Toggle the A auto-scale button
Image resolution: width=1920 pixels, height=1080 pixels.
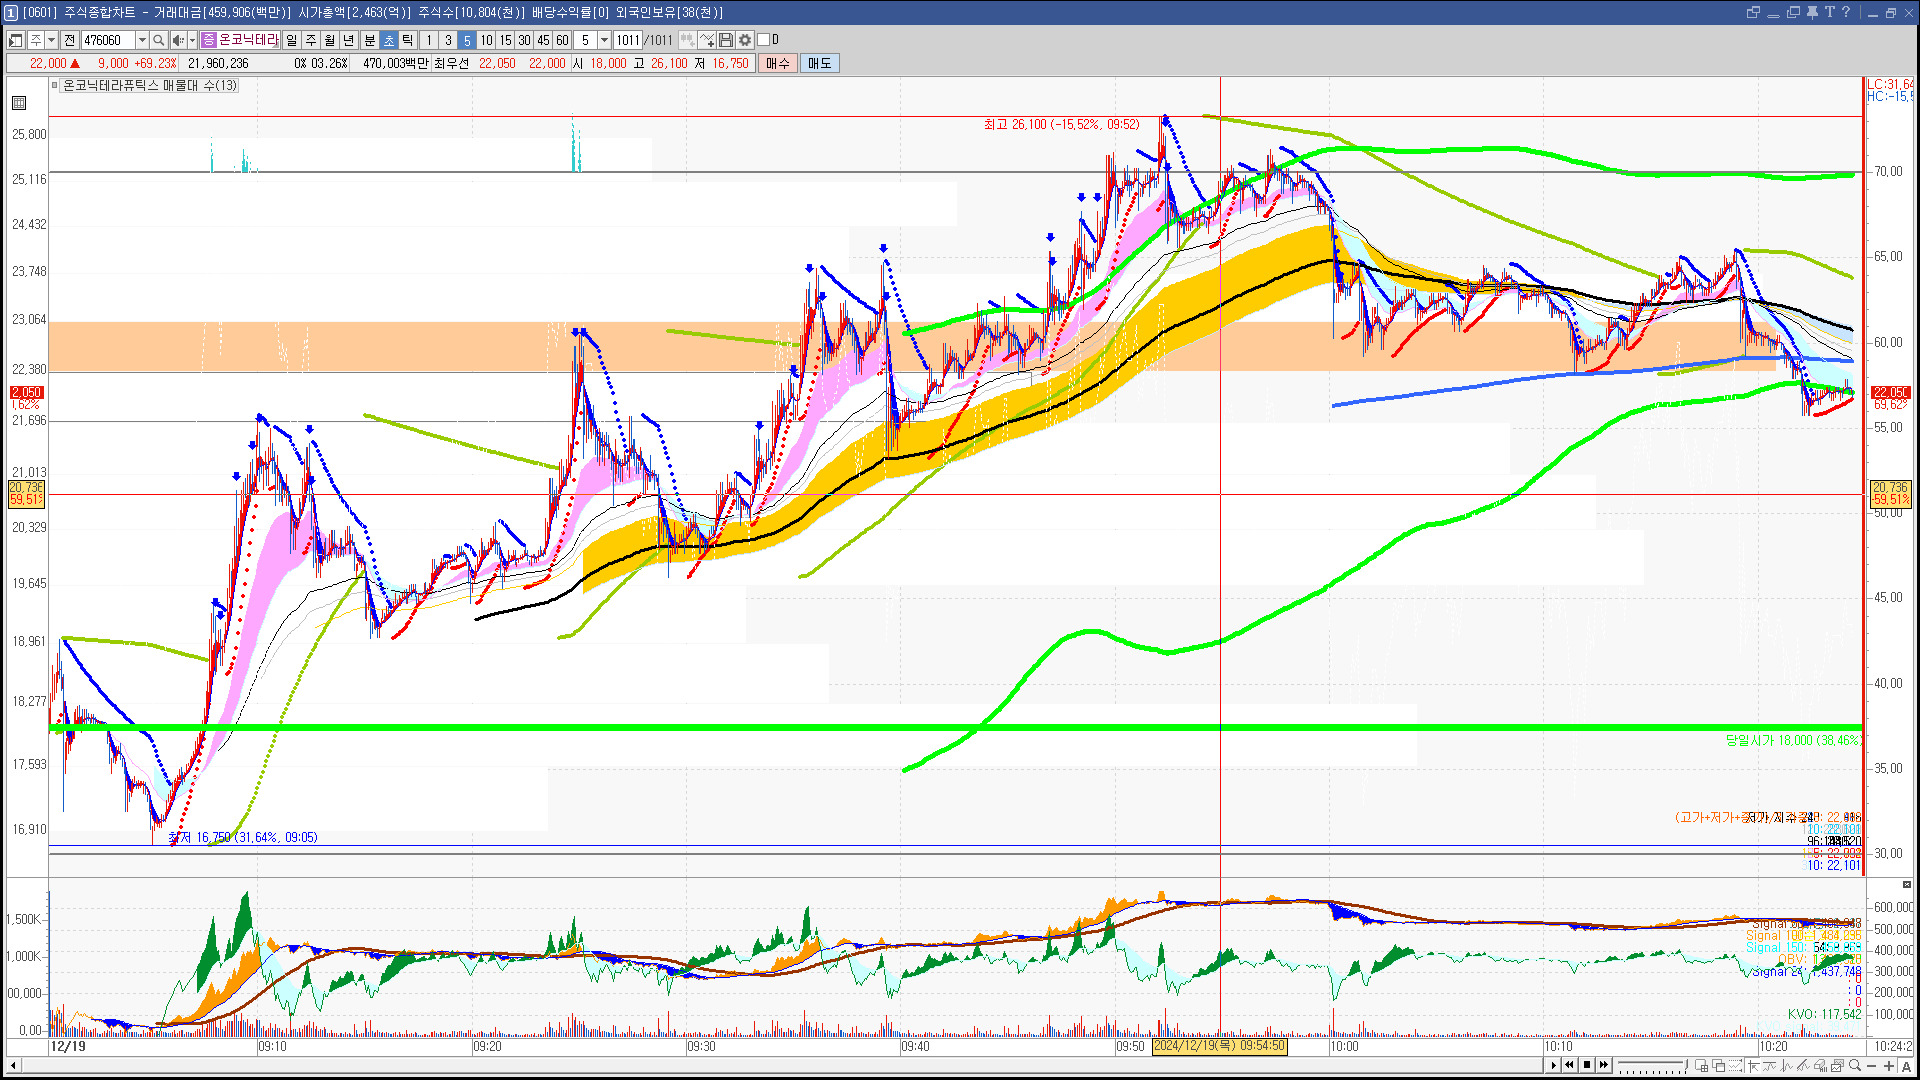1906,1066
